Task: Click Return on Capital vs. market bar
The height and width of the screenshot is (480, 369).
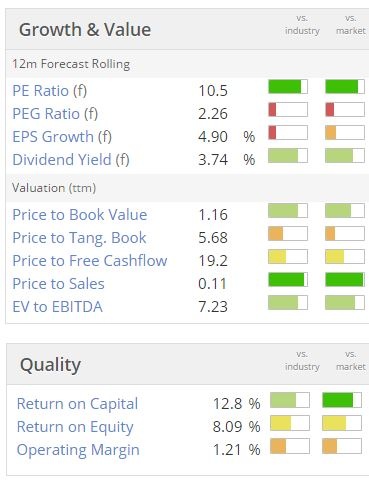Action: point(342,400)
